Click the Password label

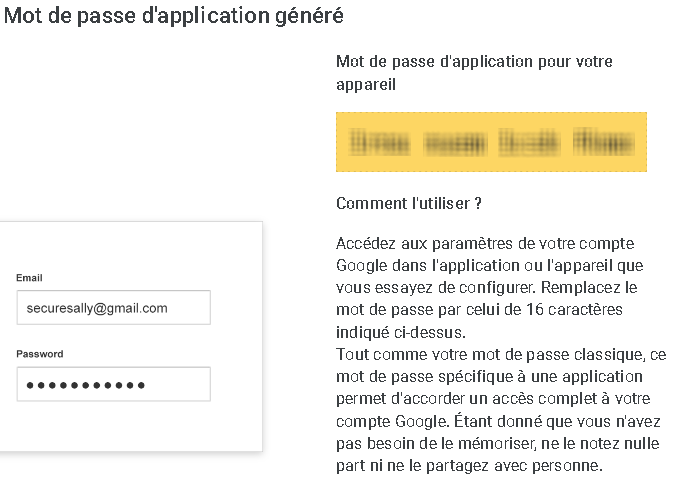(x=40, y=354)
